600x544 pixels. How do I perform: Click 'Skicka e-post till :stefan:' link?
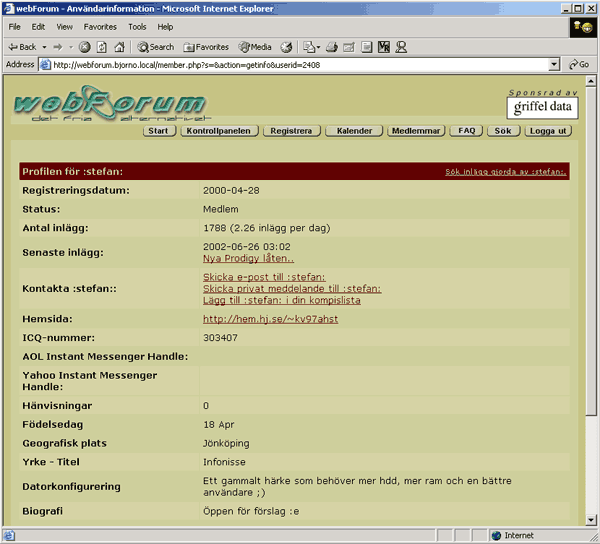[264, 277]
